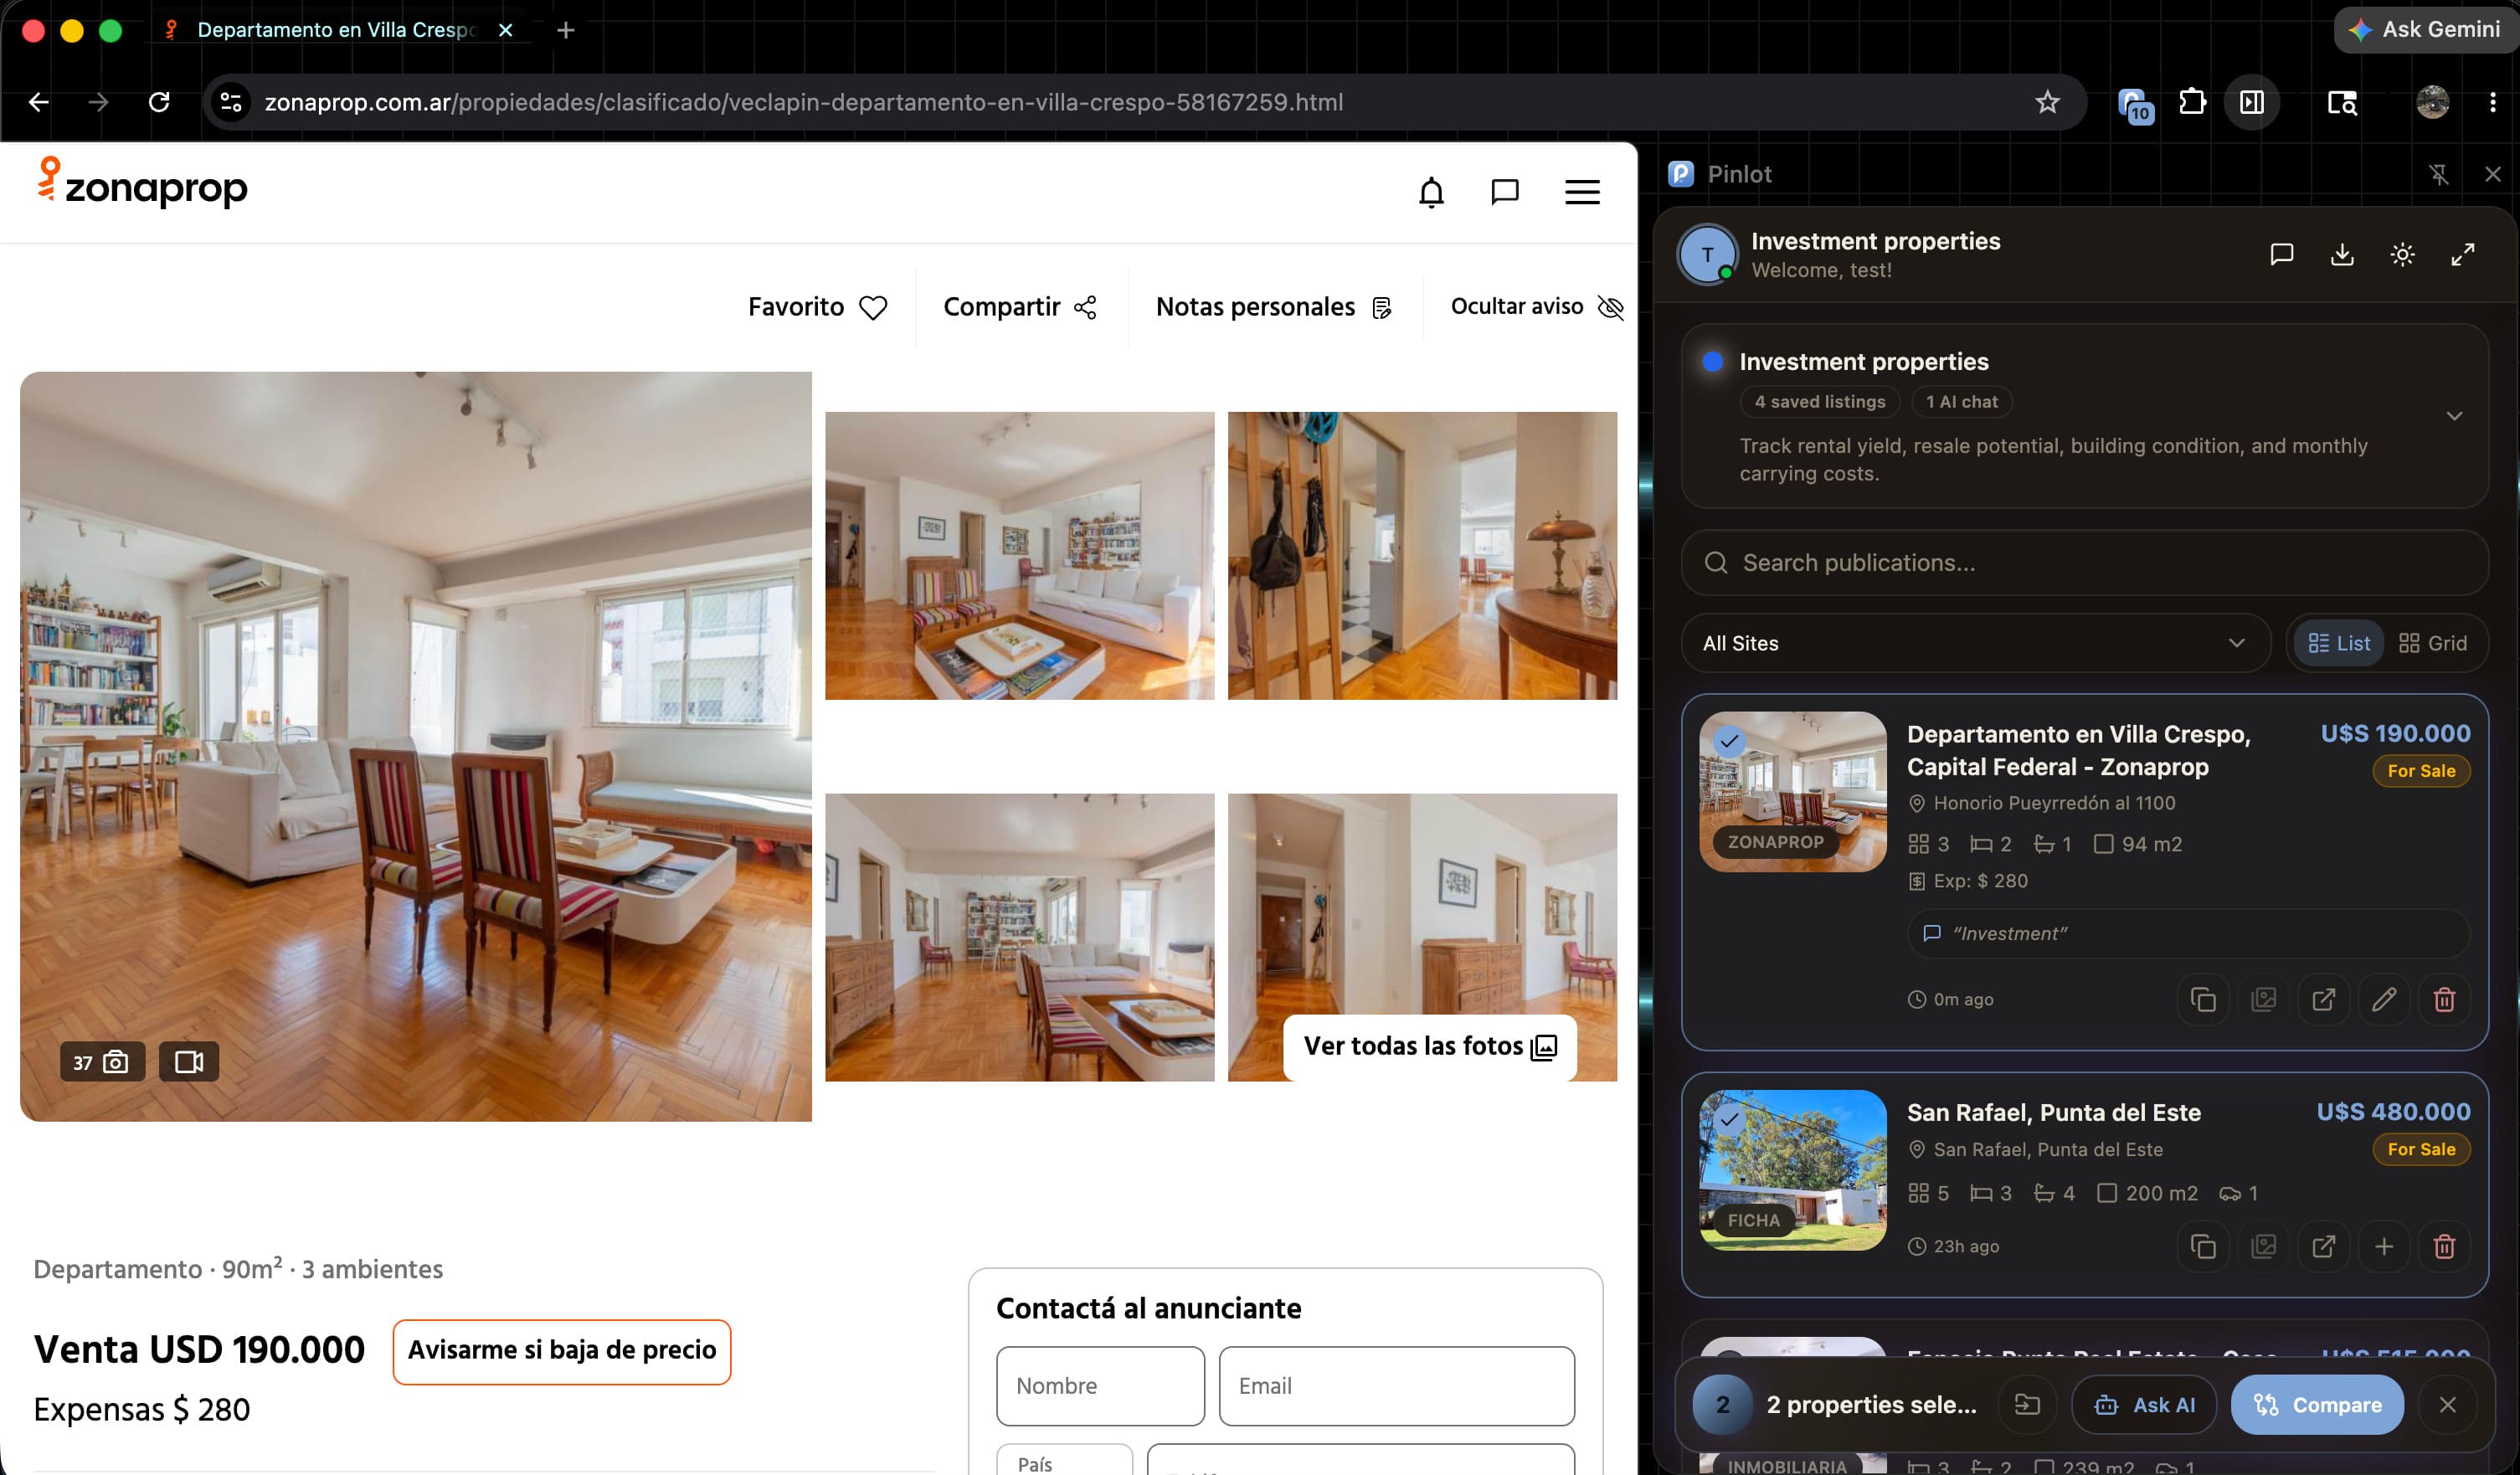
Task: Open entry hall photo with hanging backpack
Action: coord(1422,555)
